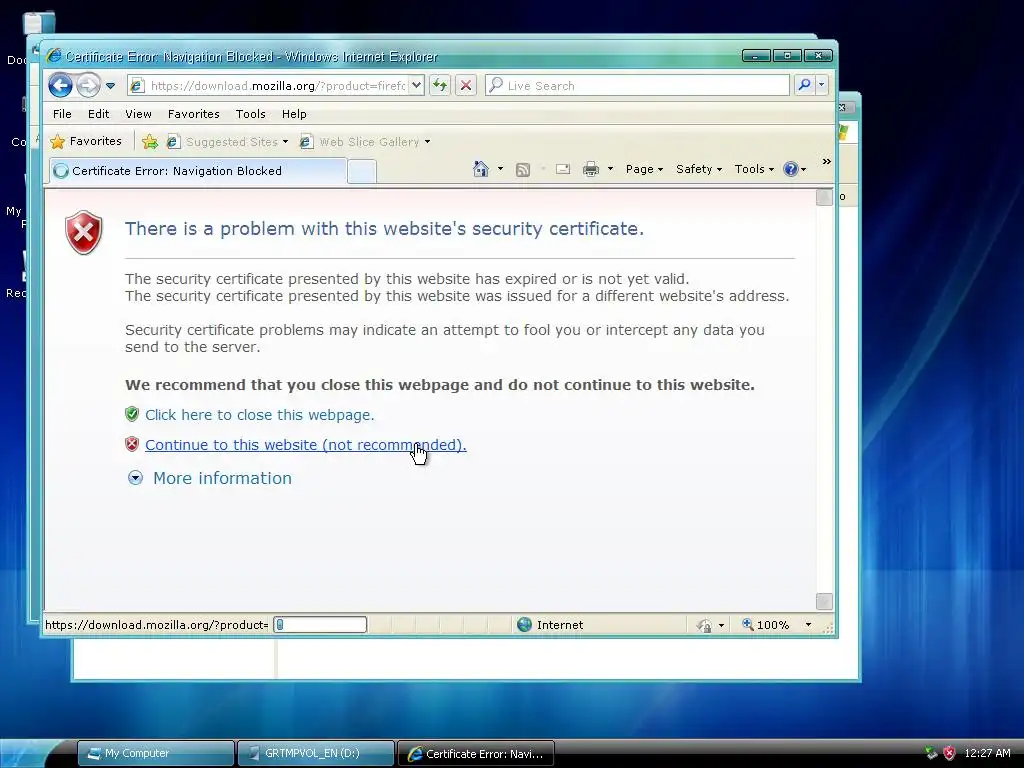Open the Home button dropdown arrow
Viewport: 1024px width, 768px height.
tap(500, 169)
